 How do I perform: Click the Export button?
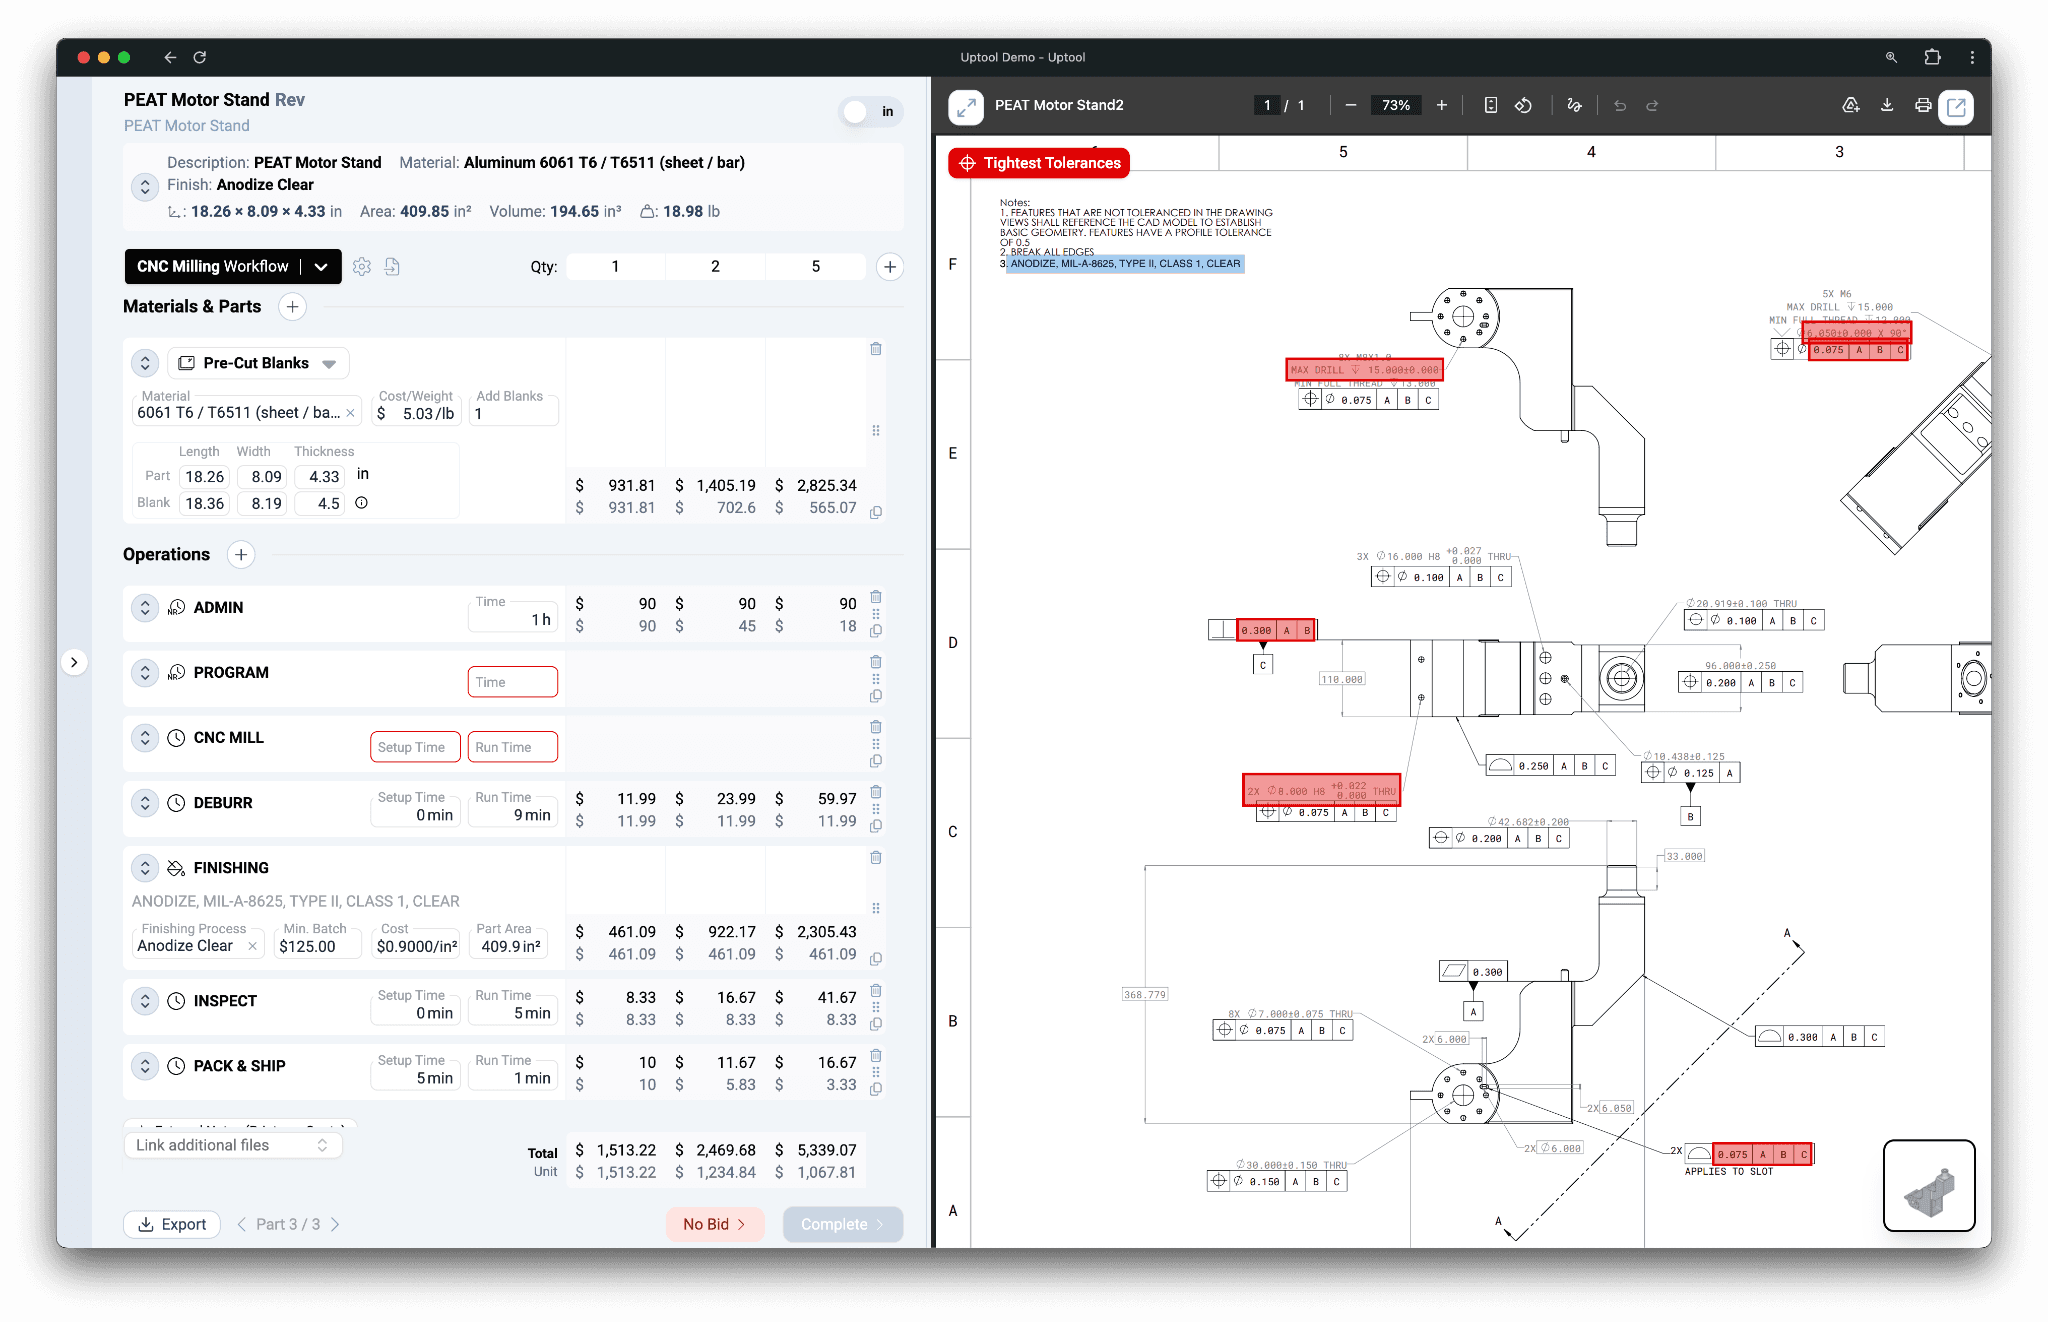[x=172, y=1224]
